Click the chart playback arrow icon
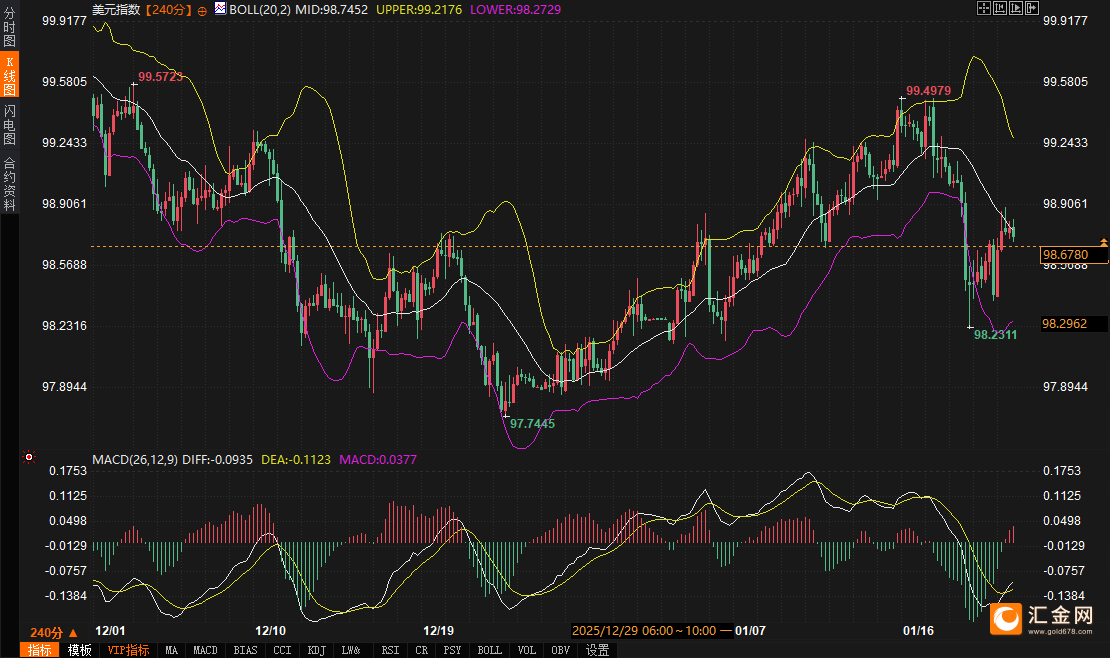The image size is (1110, 658). pos(1015,8)
